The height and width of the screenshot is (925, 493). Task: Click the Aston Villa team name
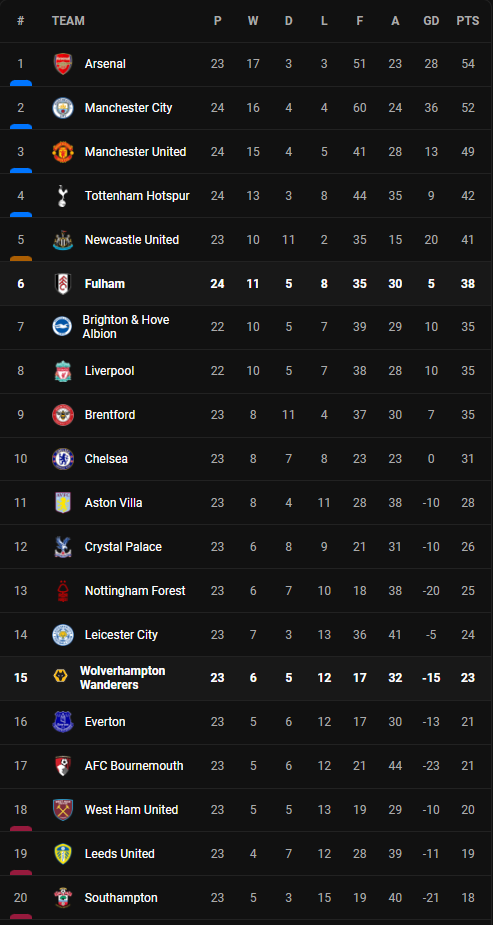(114, 503)
